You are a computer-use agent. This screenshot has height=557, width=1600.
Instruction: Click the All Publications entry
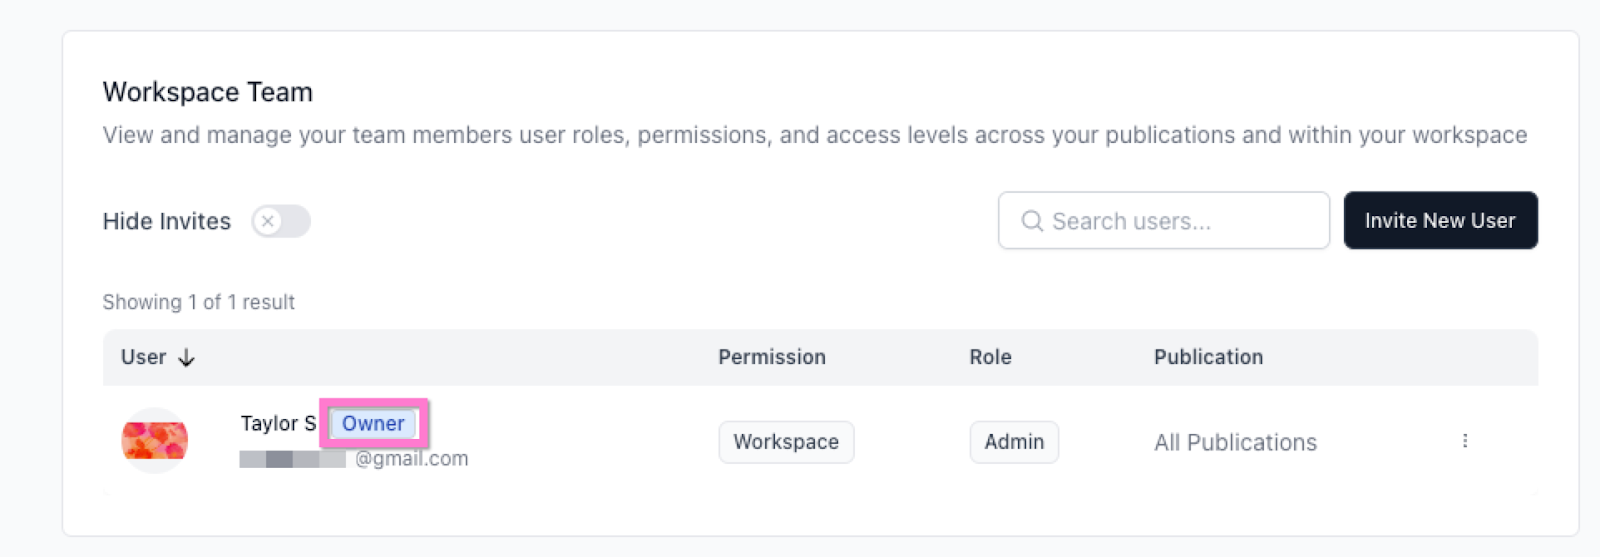[x=1235, y=443]
